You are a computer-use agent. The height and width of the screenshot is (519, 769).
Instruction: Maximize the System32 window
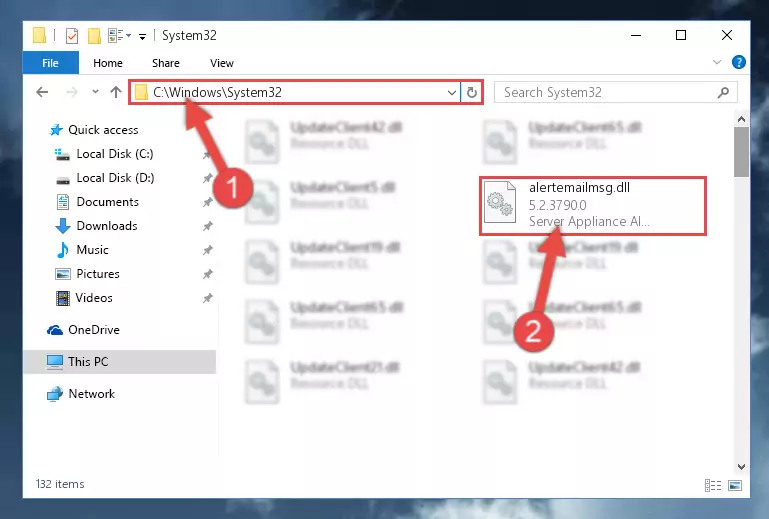click(681, 35)
